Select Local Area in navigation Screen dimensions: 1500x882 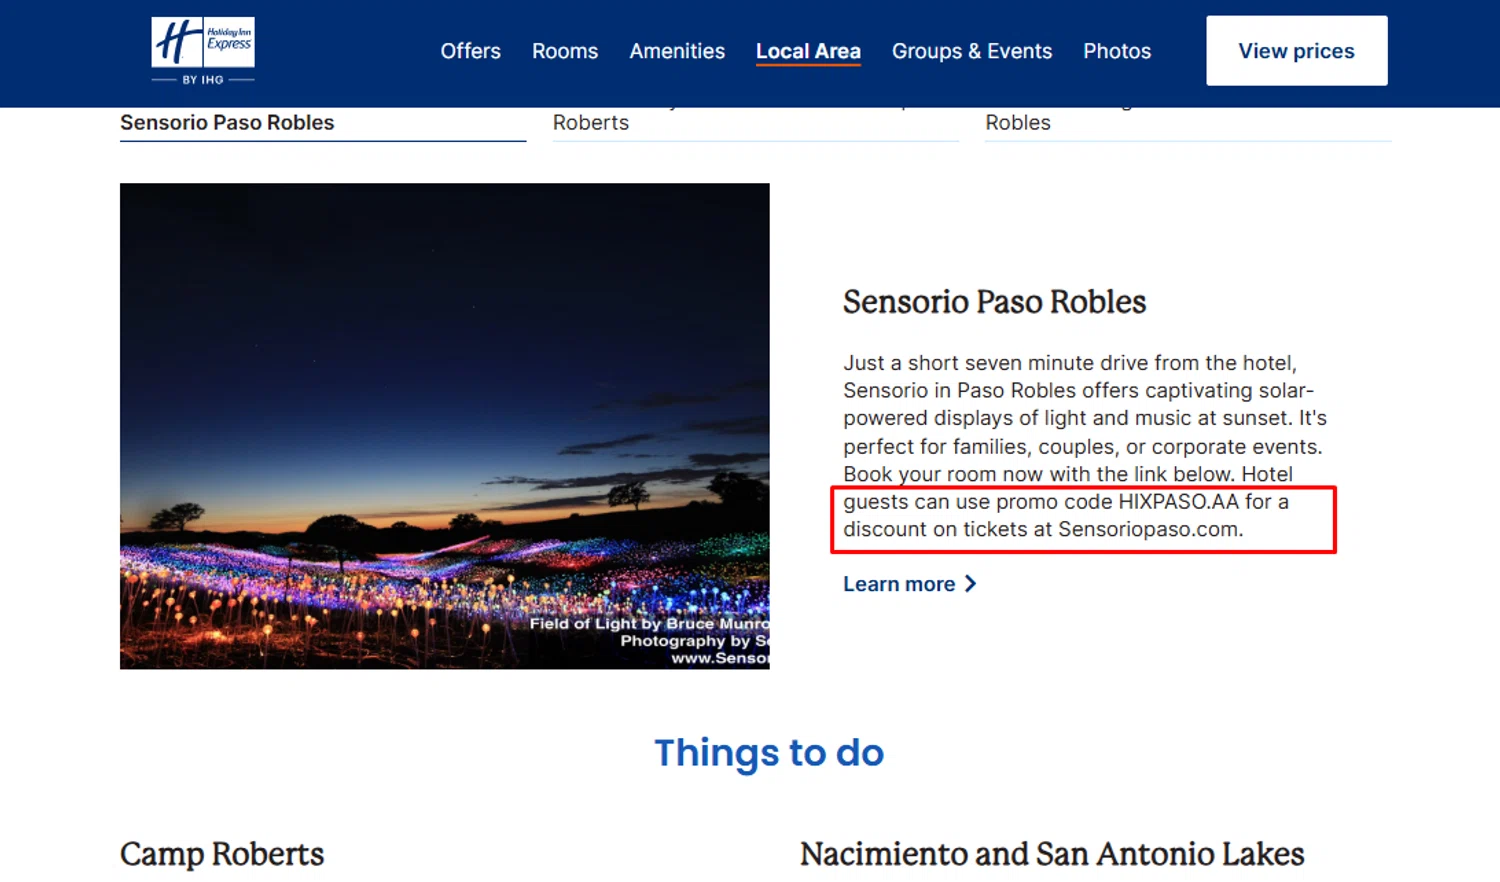coord(808,51)
